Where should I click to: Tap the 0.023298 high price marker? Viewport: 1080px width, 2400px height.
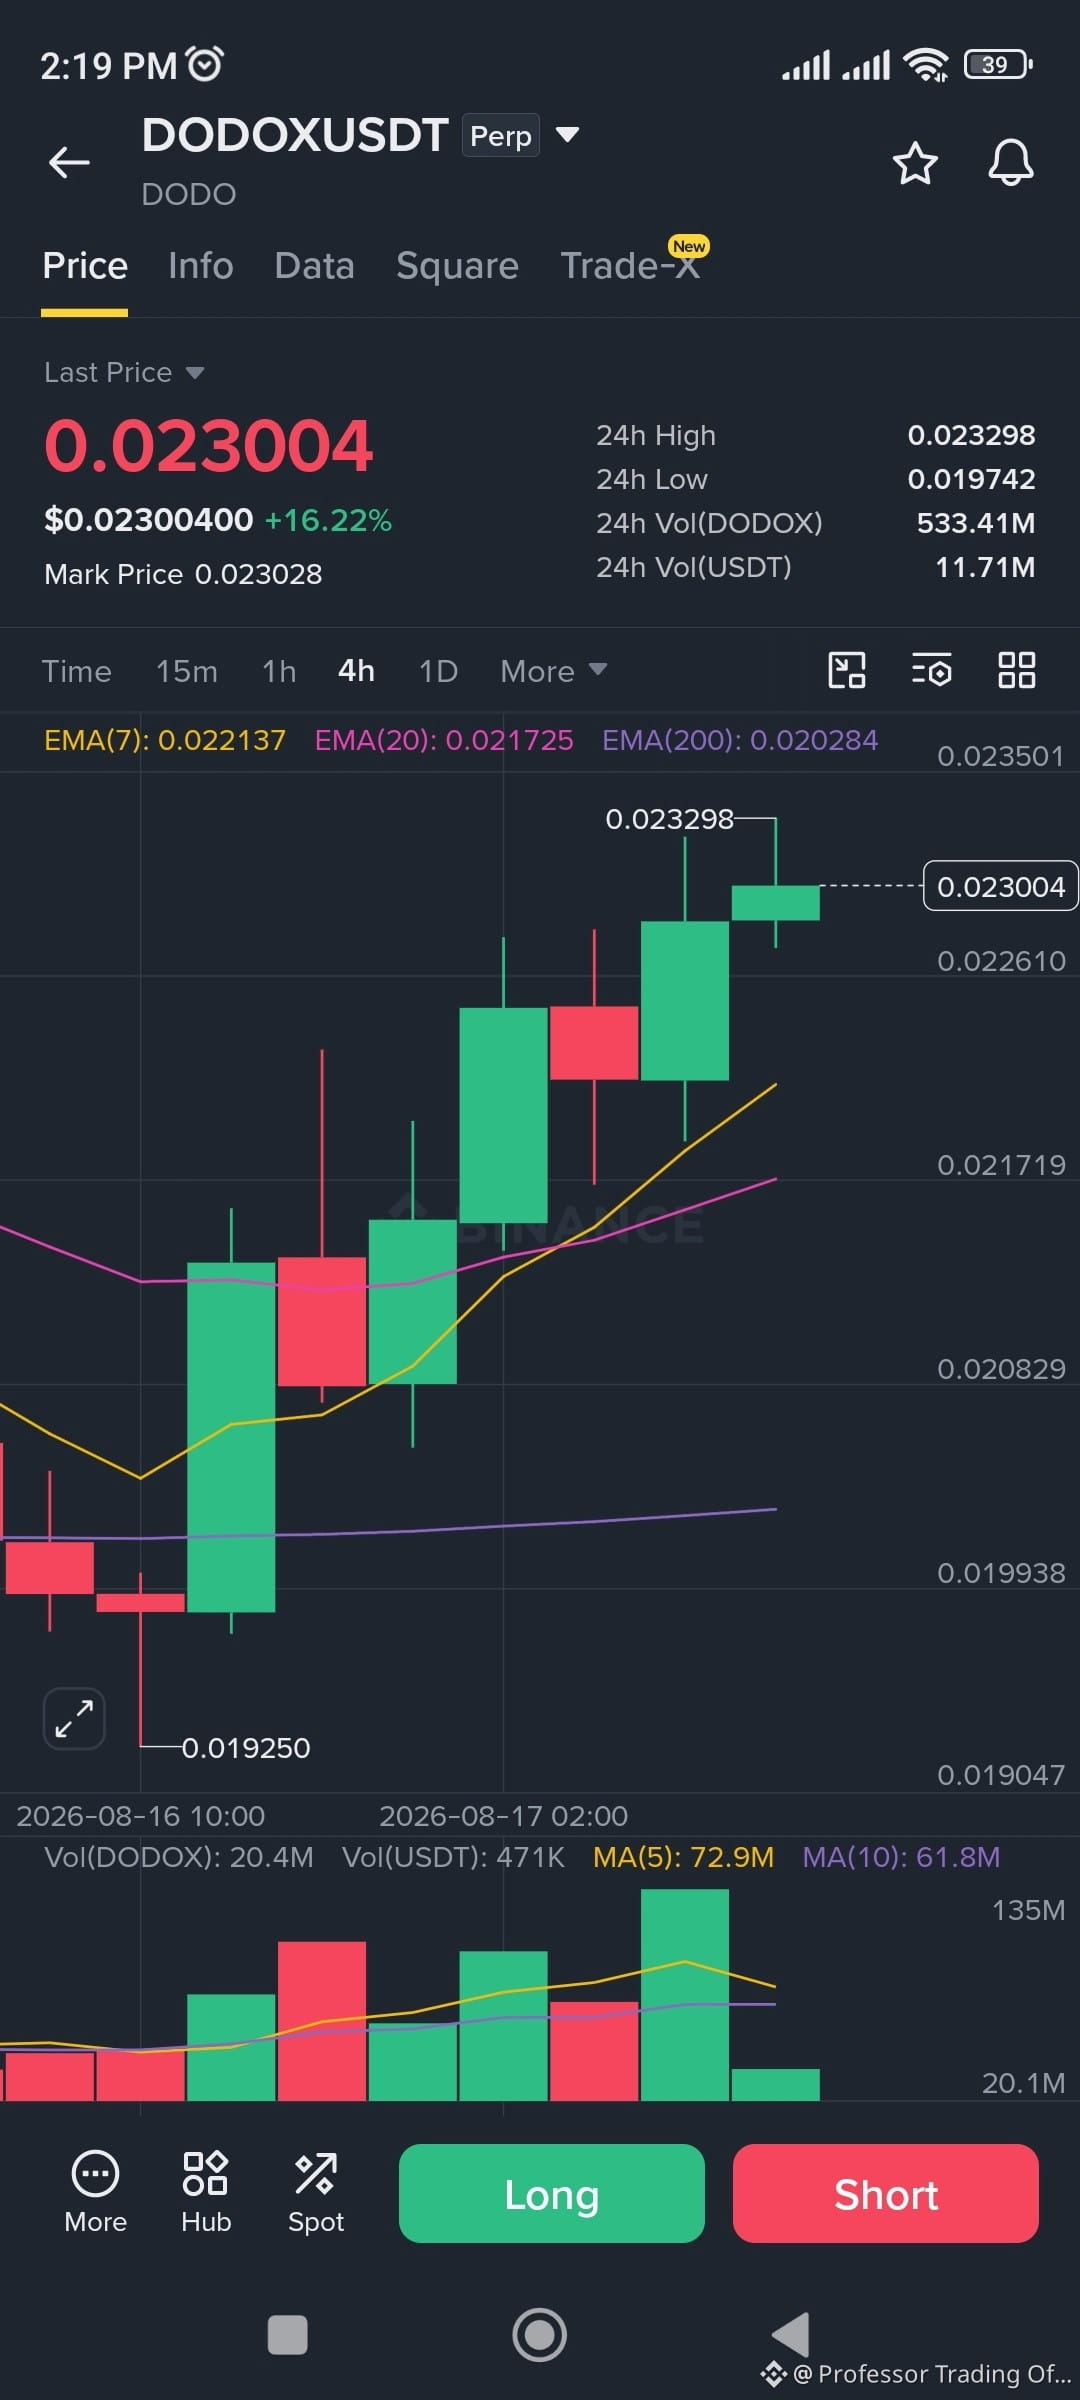[x=670, y=819]
